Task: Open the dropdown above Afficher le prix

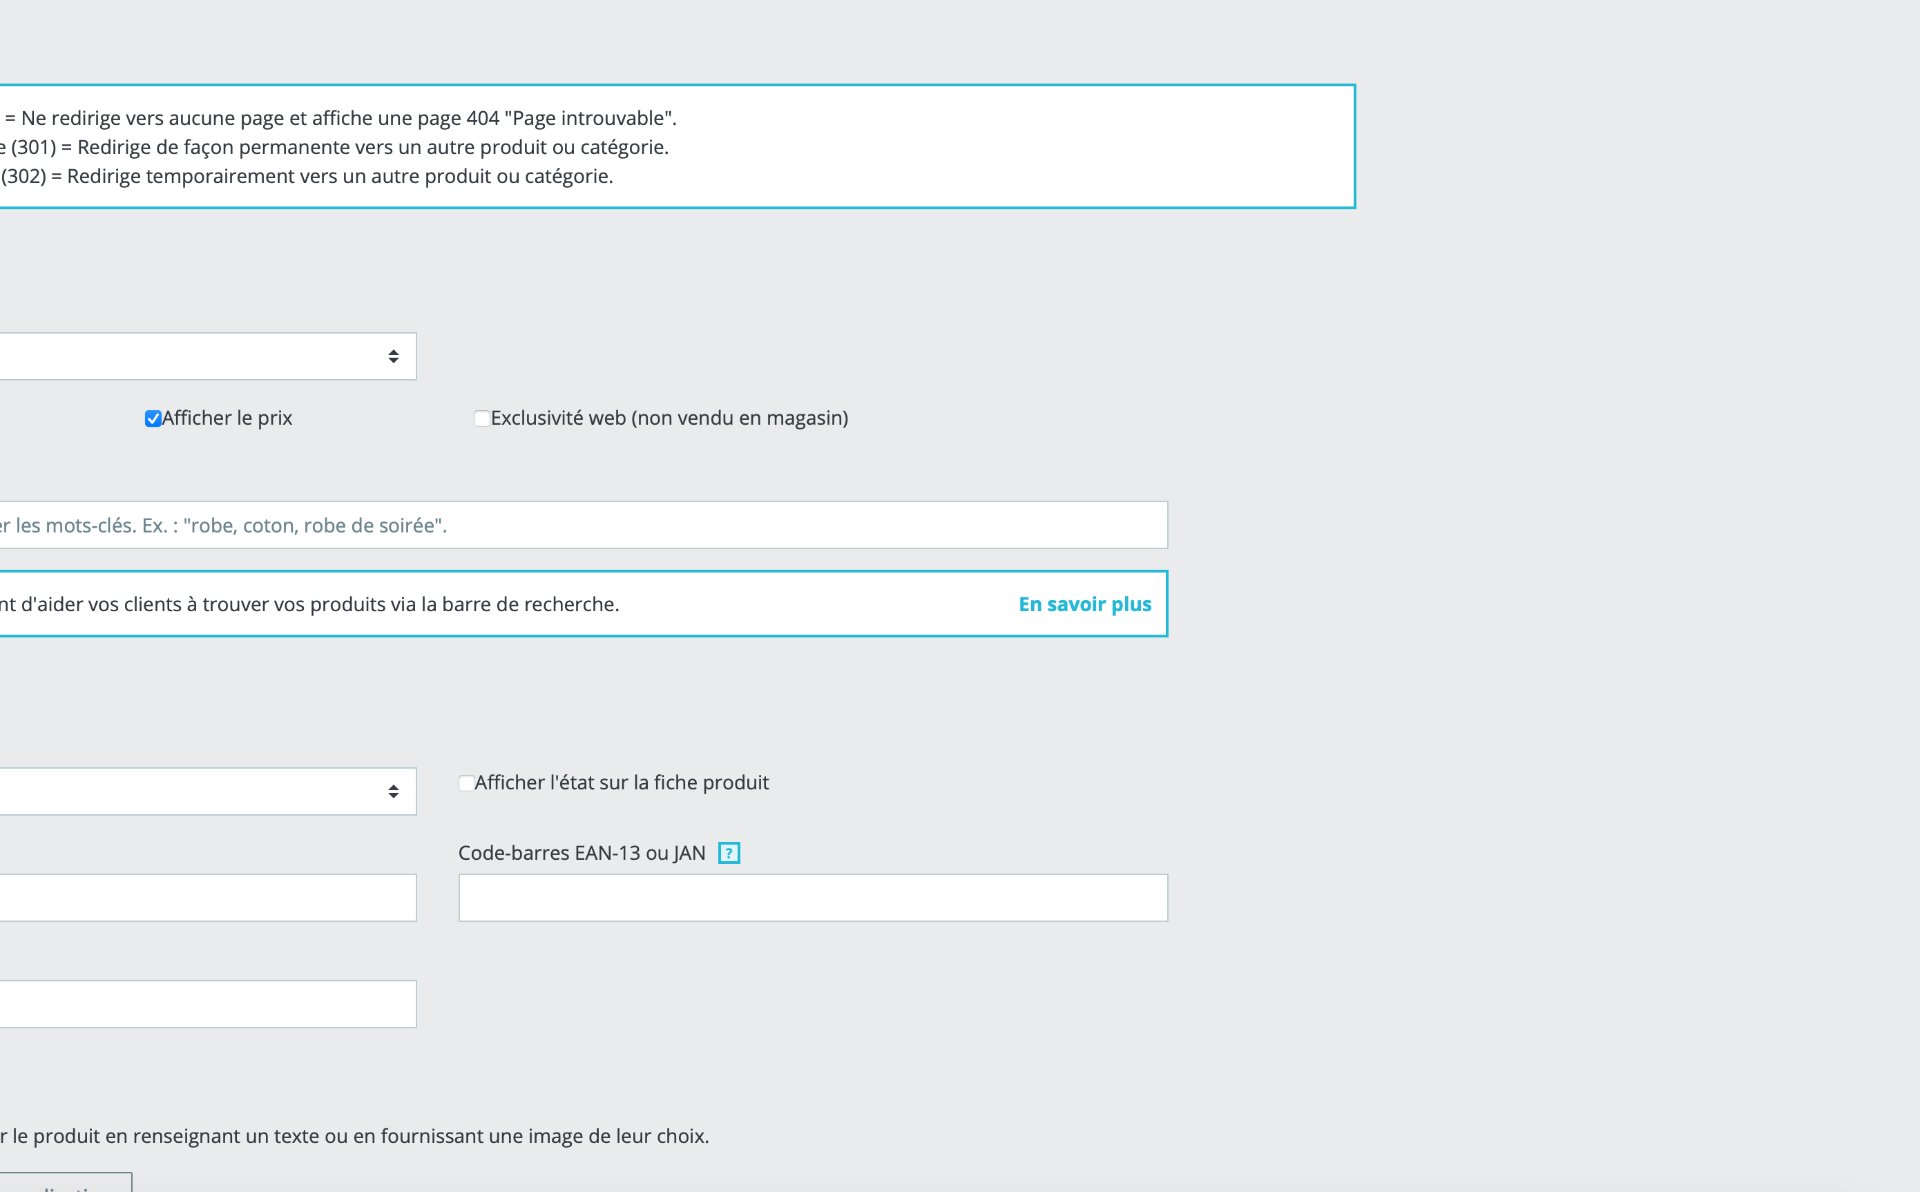Action: [x=207, y=357]
